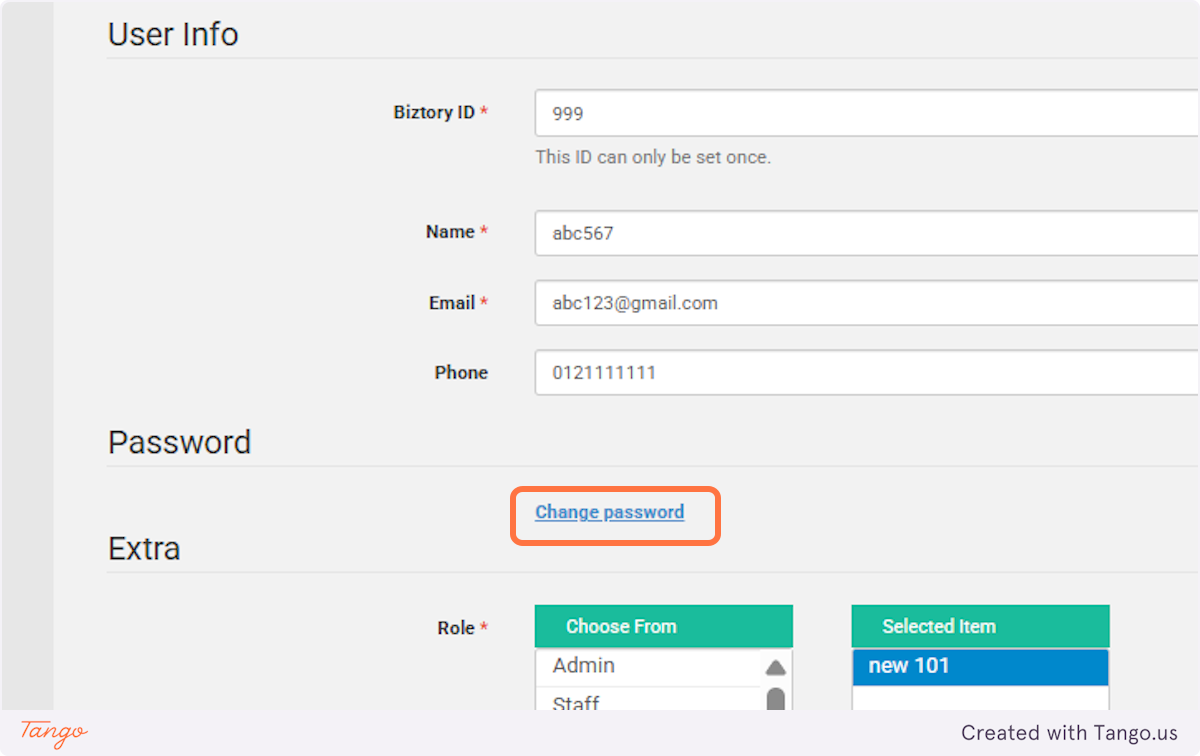This screenshot has height=756, width=1200.
Task: Click the scrollbar thumb in Choose From list
Action: point(775,699)
